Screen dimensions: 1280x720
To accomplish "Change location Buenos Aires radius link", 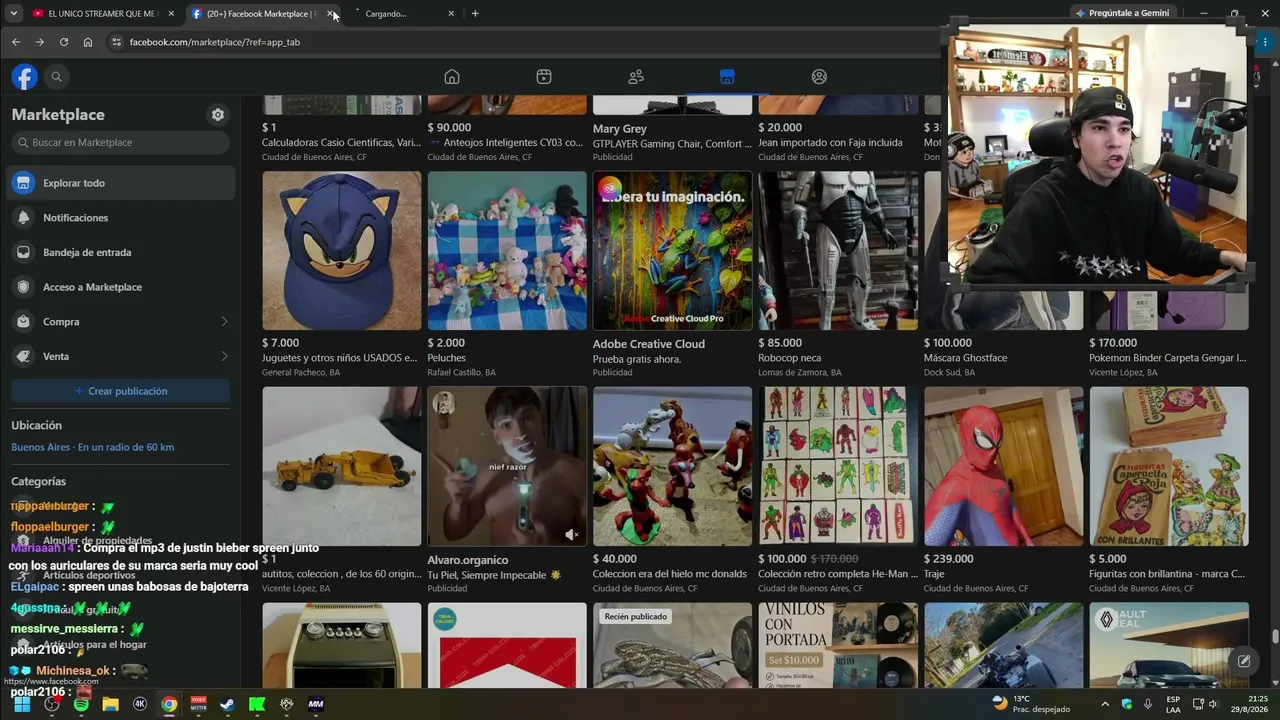I will click(93, 447).
